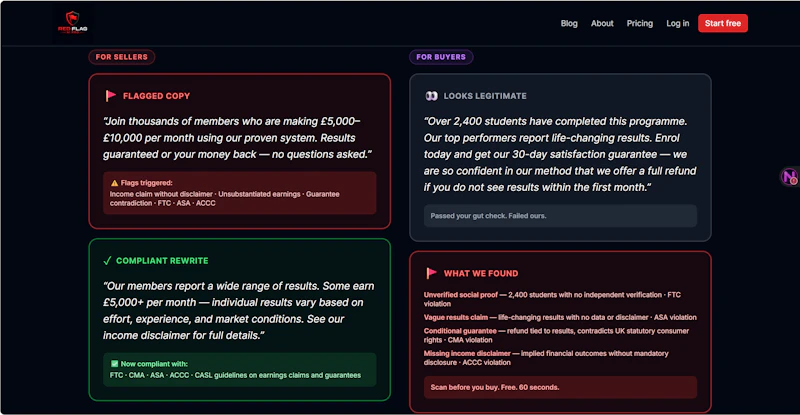Click the COMPLIANT REWRITE heading
800x415 pixels.
162,261
